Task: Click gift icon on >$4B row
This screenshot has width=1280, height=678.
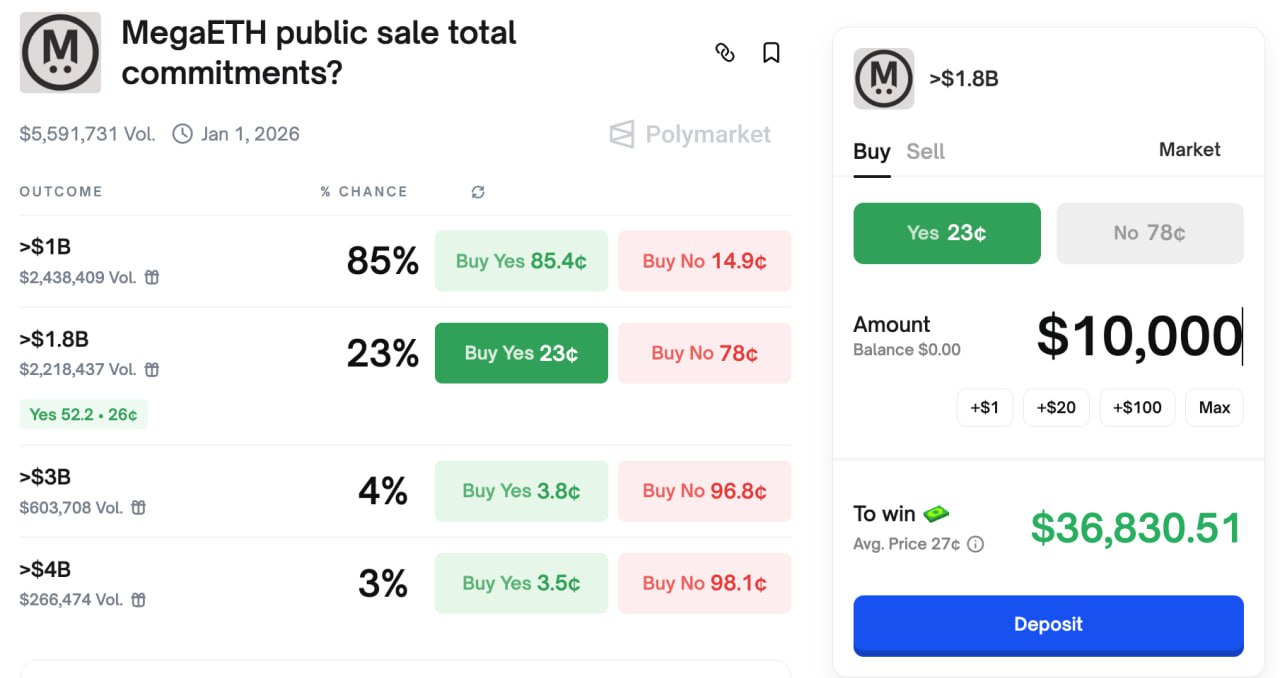Action: point(139,600)
